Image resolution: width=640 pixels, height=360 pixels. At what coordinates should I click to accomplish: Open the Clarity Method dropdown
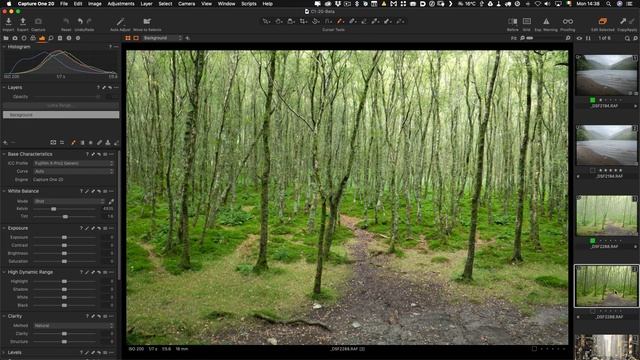[73, 326]
